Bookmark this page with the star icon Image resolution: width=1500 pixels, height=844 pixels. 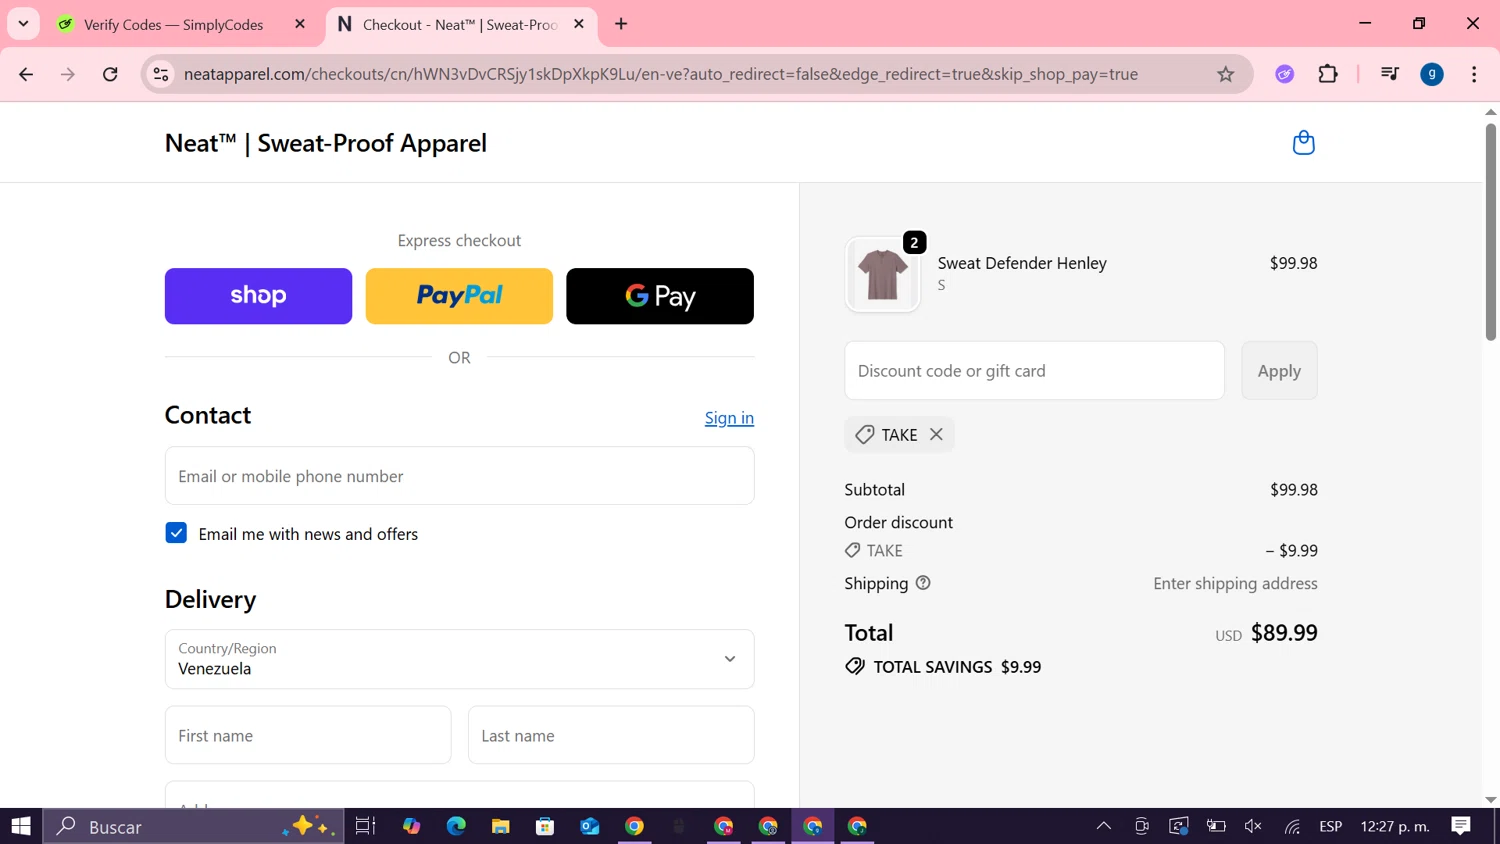click(x=1225, y=74)
